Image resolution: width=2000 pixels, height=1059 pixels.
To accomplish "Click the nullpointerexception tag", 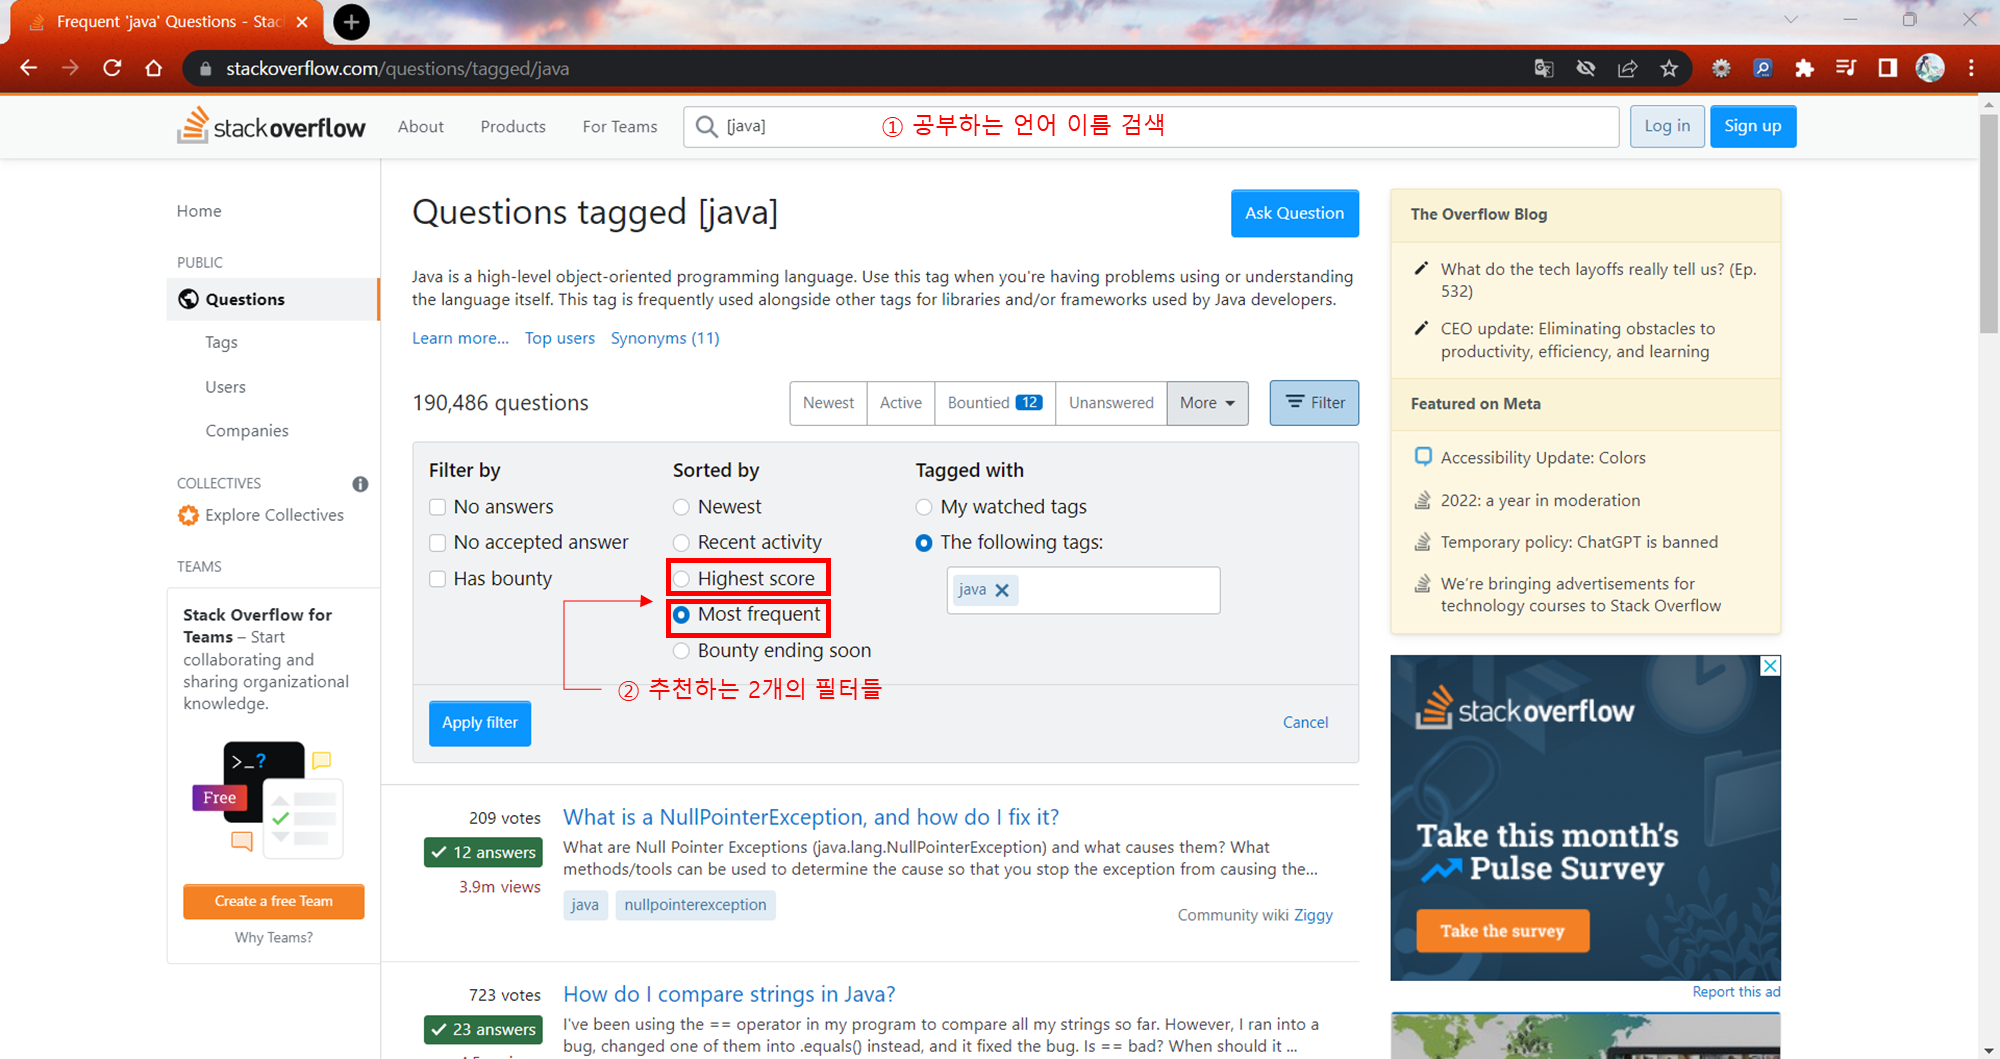I will (695, 905).
